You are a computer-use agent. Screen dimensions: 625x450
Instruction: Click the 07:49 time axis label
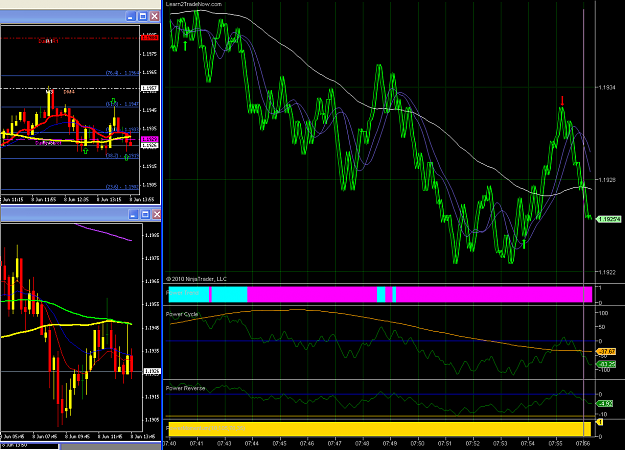[390, 443]
